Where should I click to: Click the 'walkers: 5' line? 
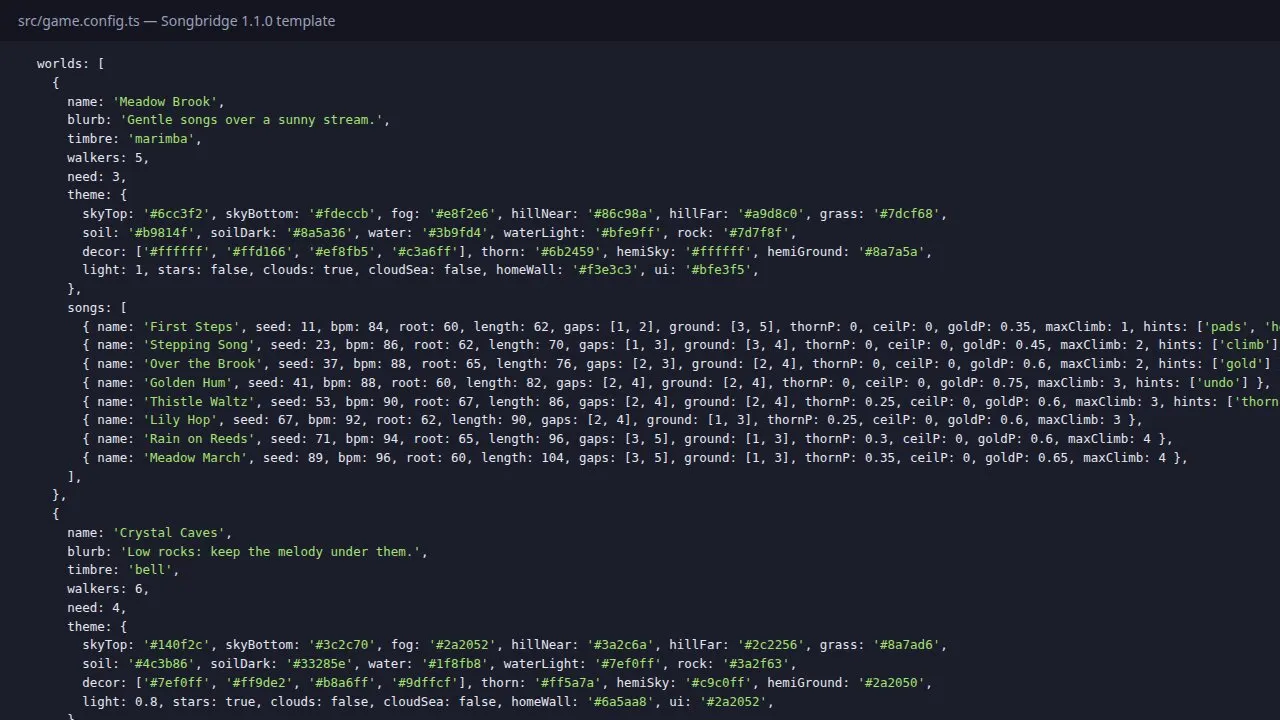[108, 158]
